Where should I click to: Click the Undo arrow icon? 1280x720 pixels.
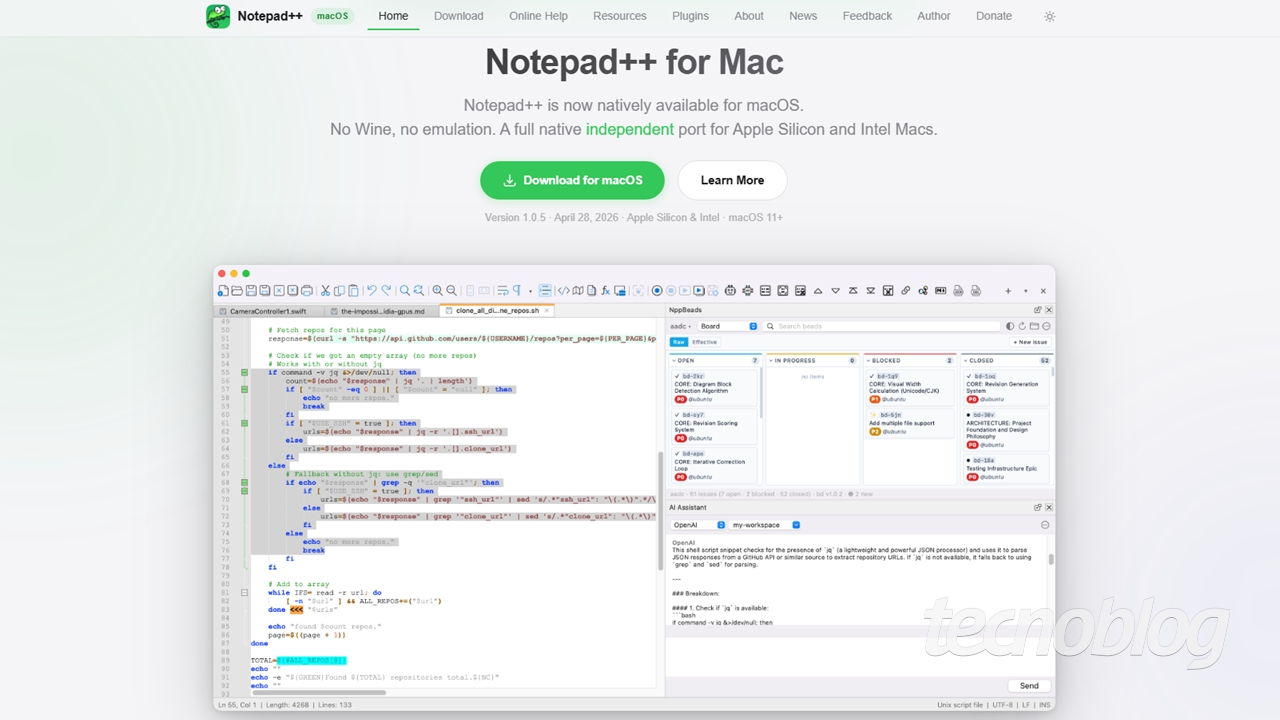[x=371, y=290]
